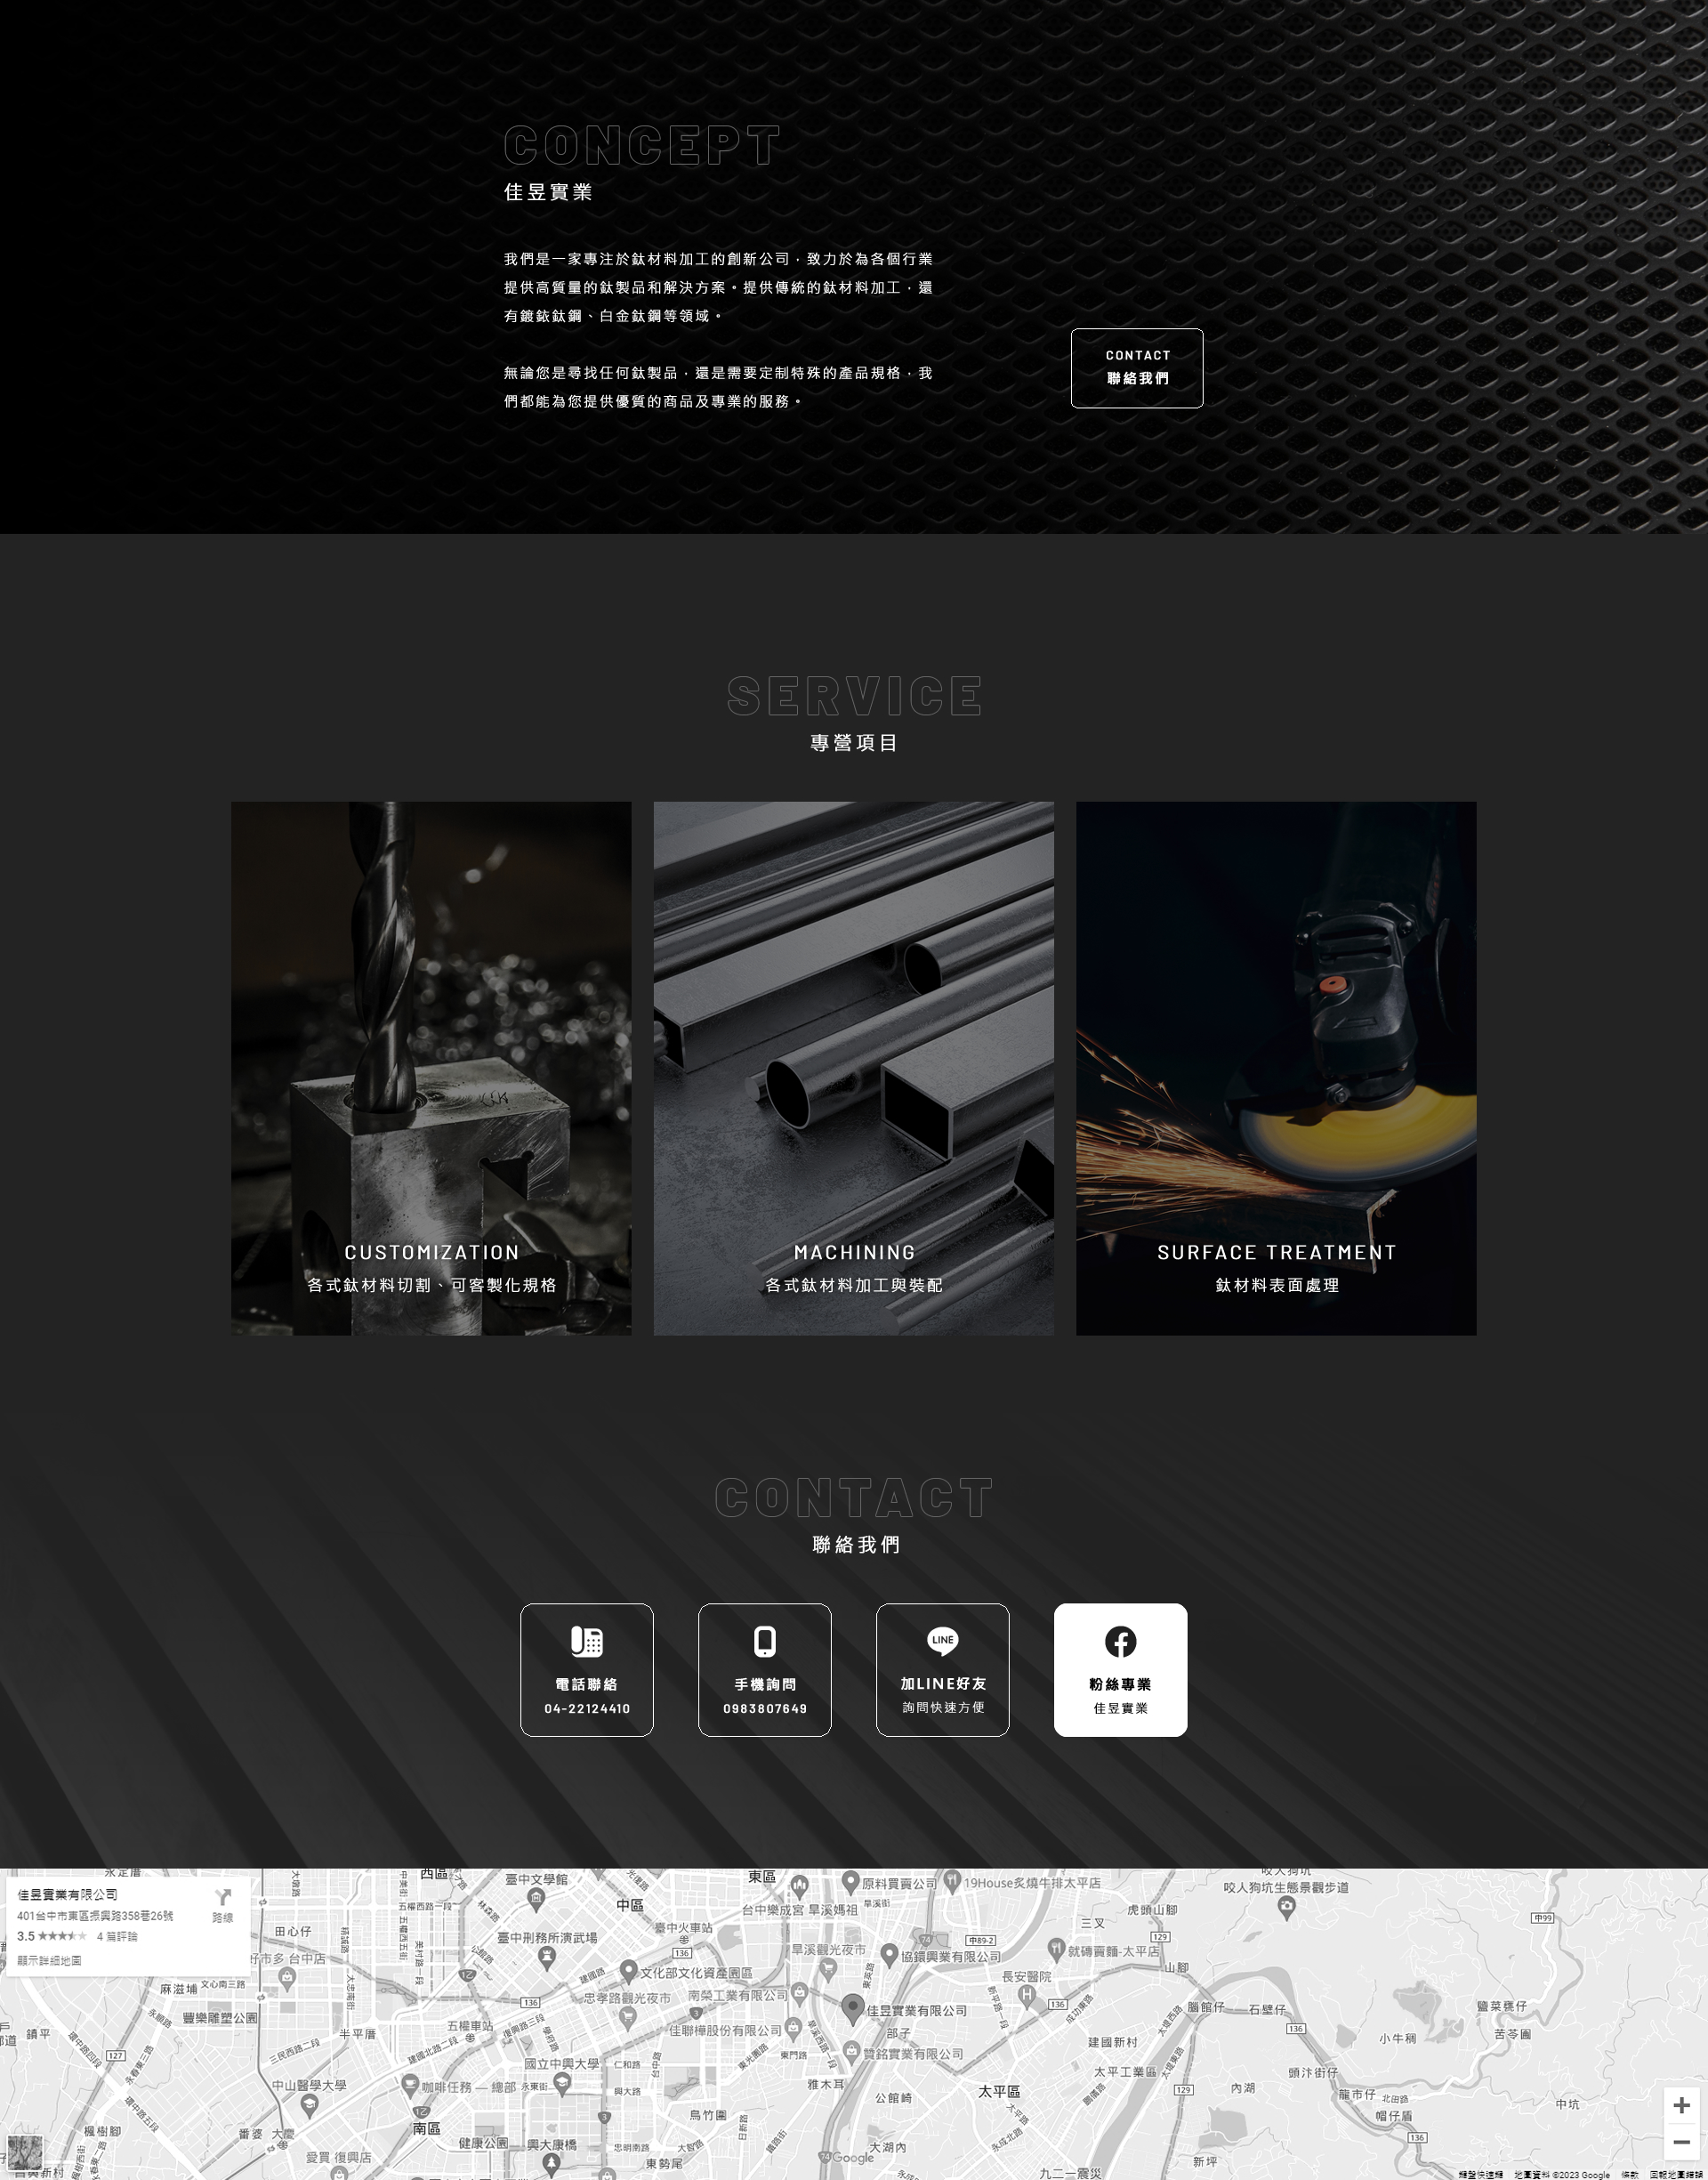This screenshot has width=1708, height=2180.
Task: Zoom out on the map with minus button
Action: [1681, 2141]
